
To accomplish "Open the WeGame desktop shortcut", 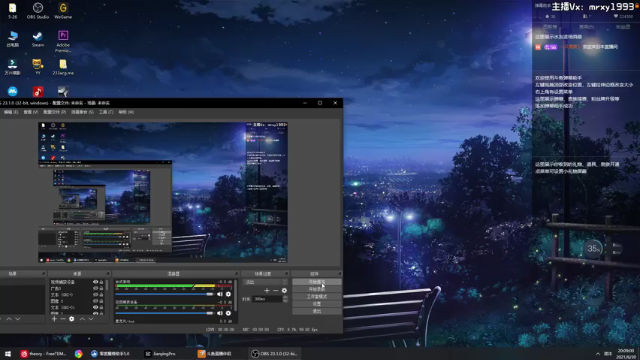I will 63,11.
